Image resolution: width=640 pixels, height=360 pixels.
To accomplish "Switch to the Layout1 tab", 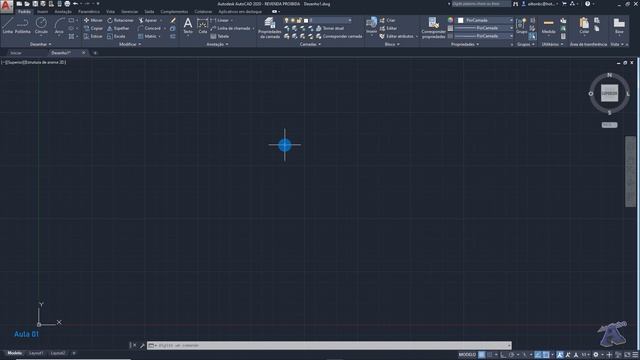I will pos(36,353).
